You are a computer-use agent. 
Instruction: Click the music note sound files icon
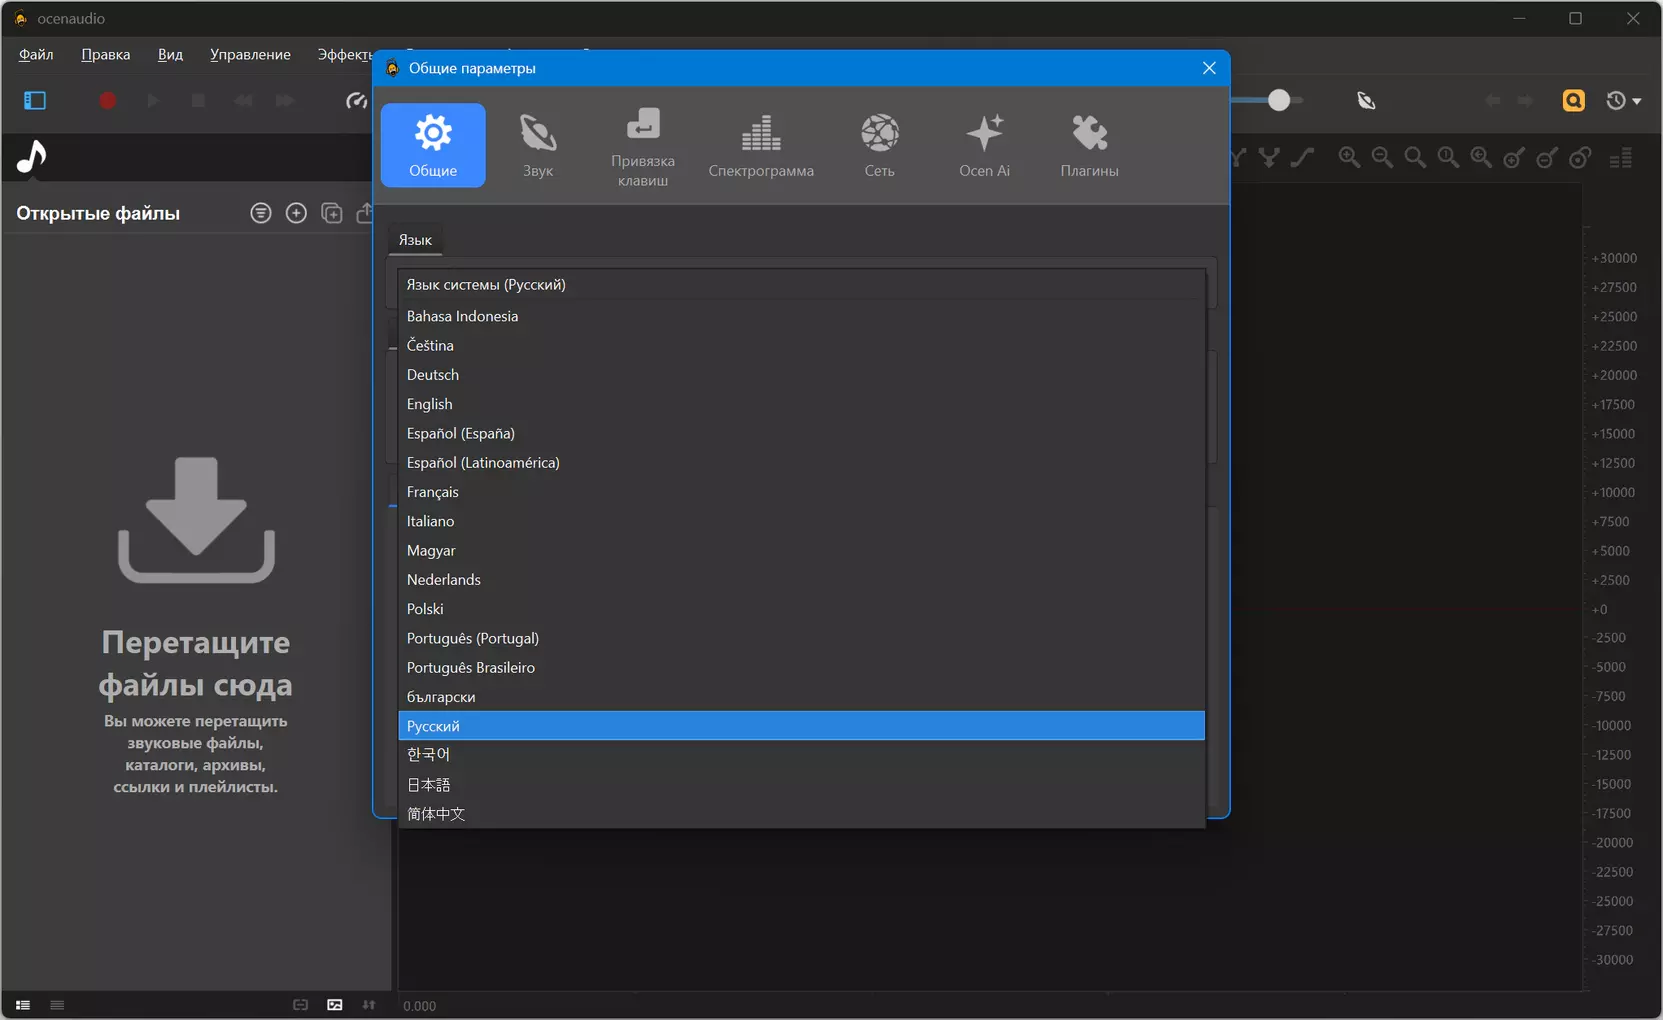tap(32, 157)
